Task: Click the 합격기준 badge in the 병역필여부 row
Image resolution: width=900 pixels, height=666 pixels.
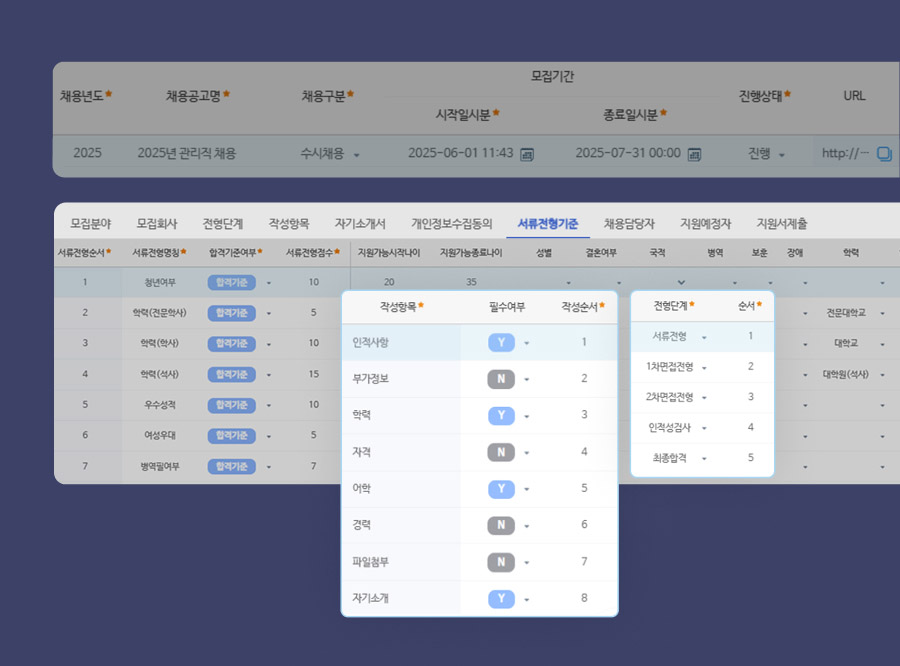Action: (x=230, y=467)
